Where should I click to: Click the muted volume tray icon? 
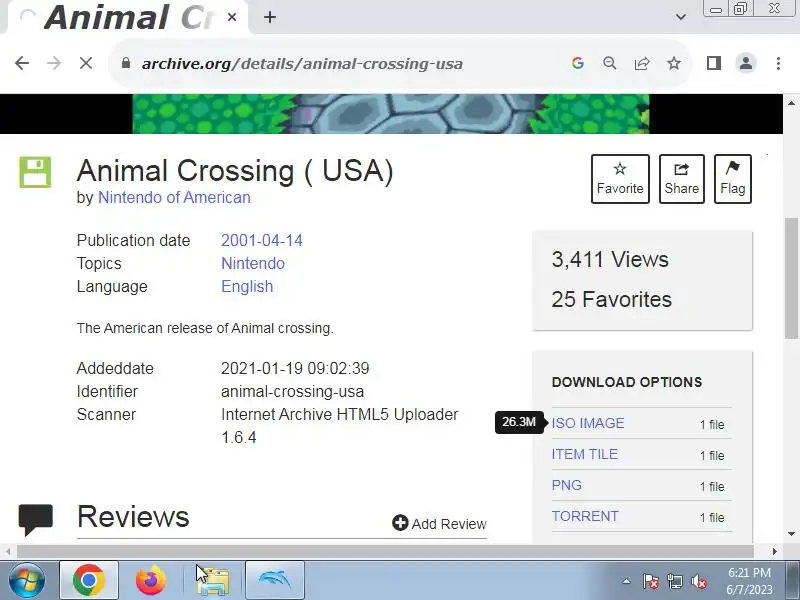click(x=698, y=581)
